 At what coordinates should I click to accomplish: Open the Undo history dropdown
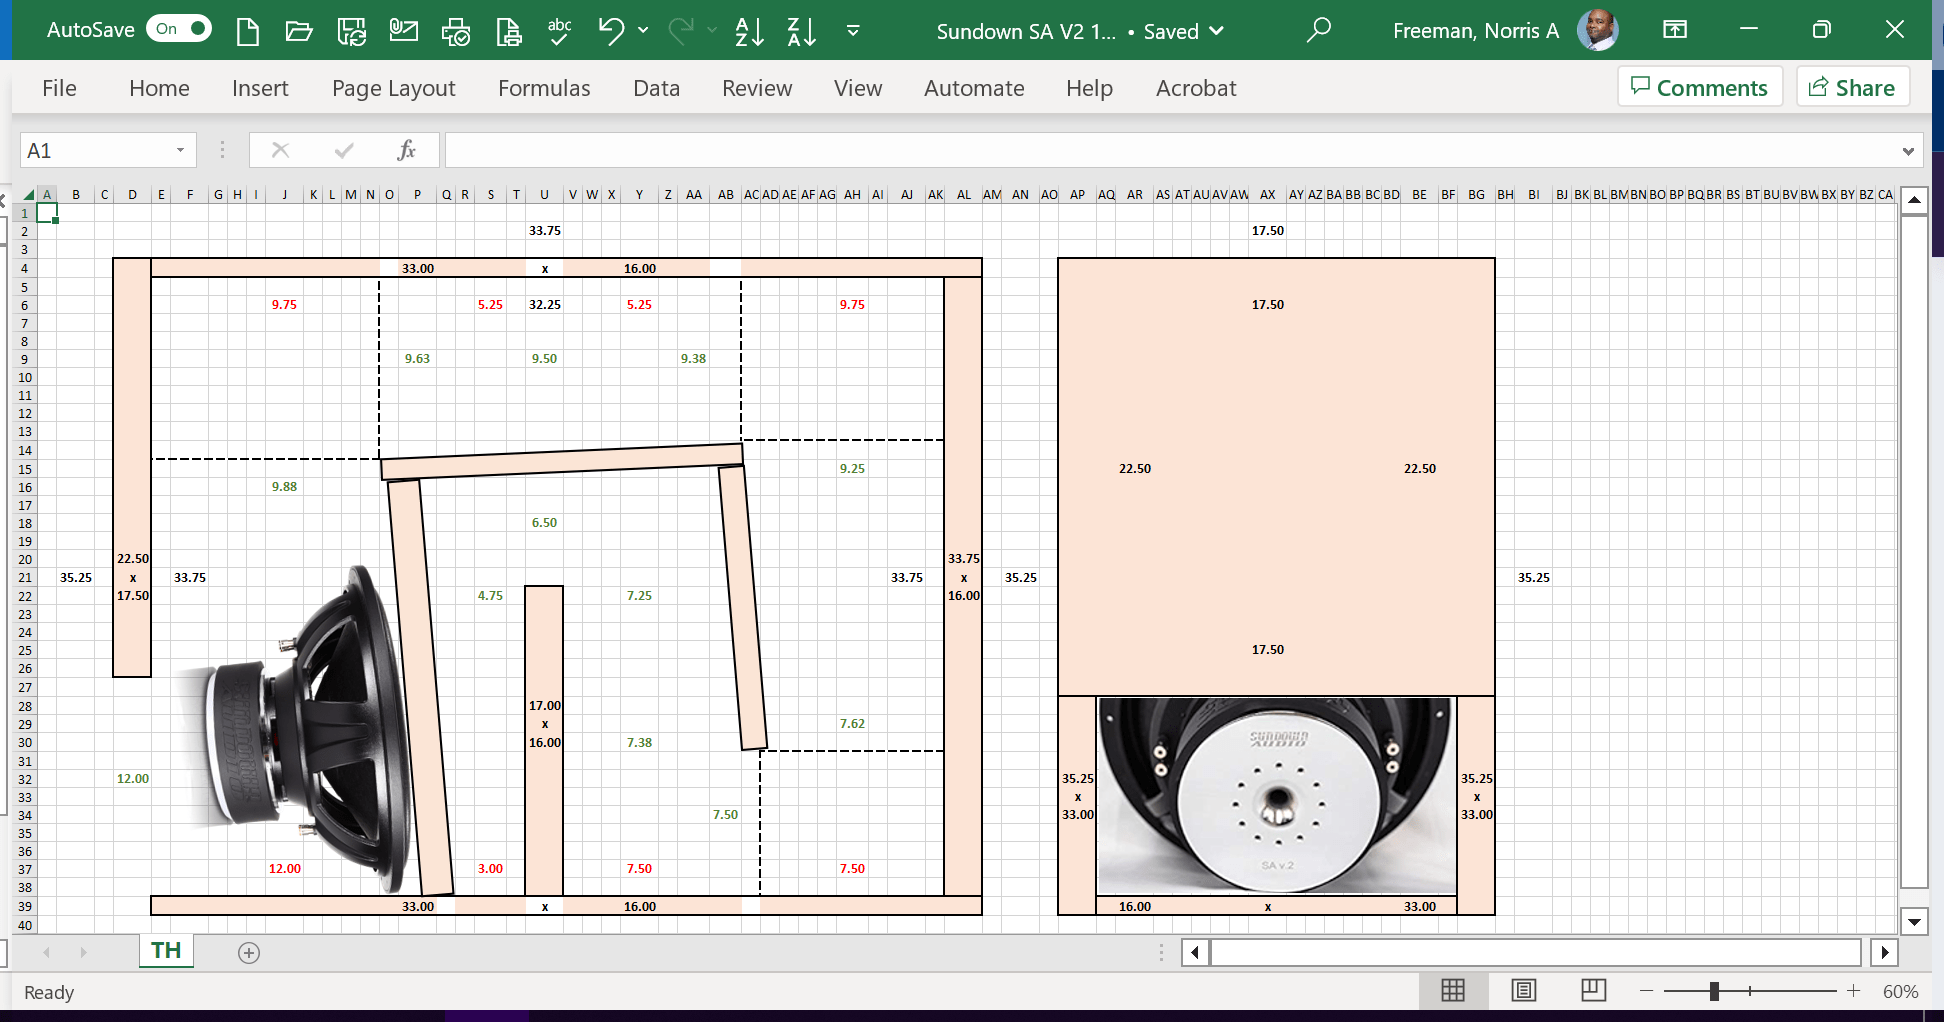pyautogui.click(x=643, y=31)
